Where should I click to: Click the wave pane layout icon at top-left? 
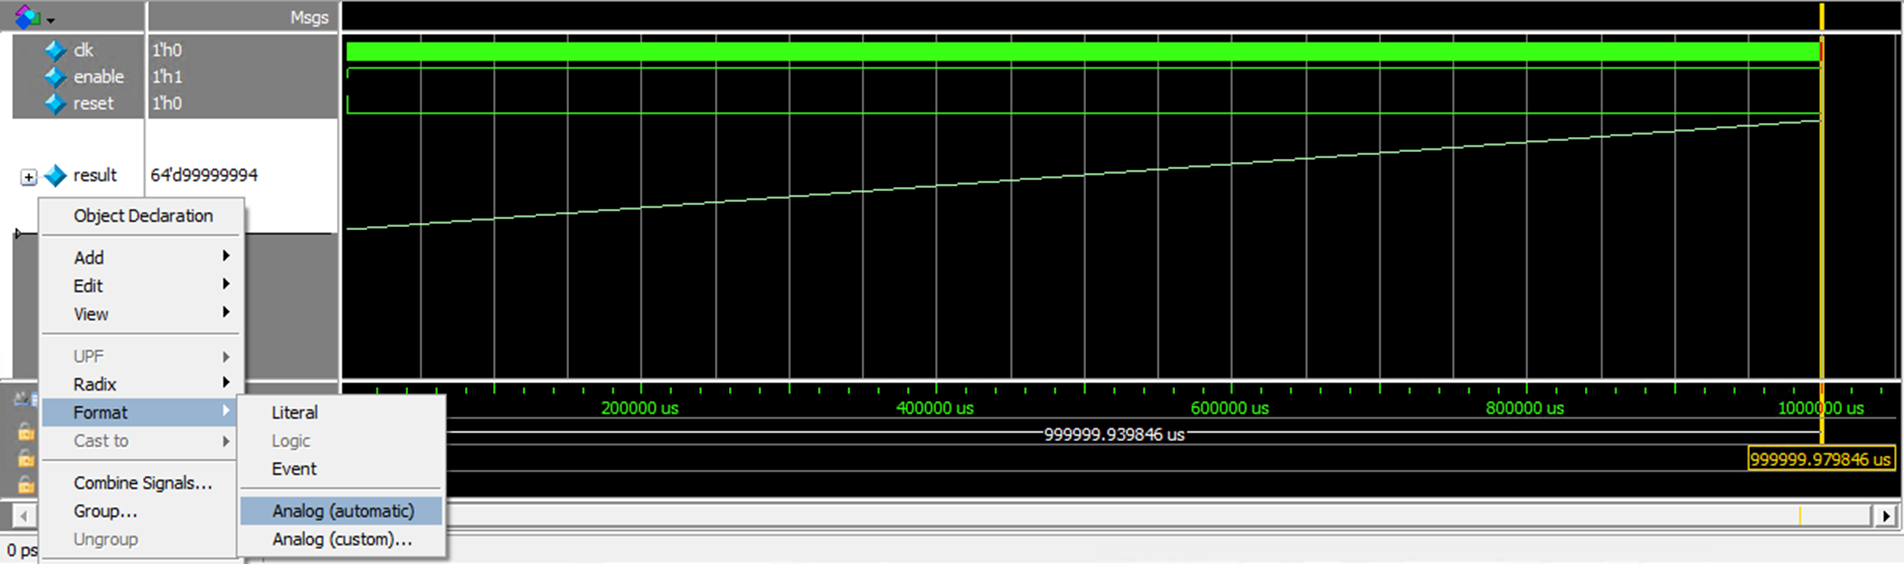27,17
